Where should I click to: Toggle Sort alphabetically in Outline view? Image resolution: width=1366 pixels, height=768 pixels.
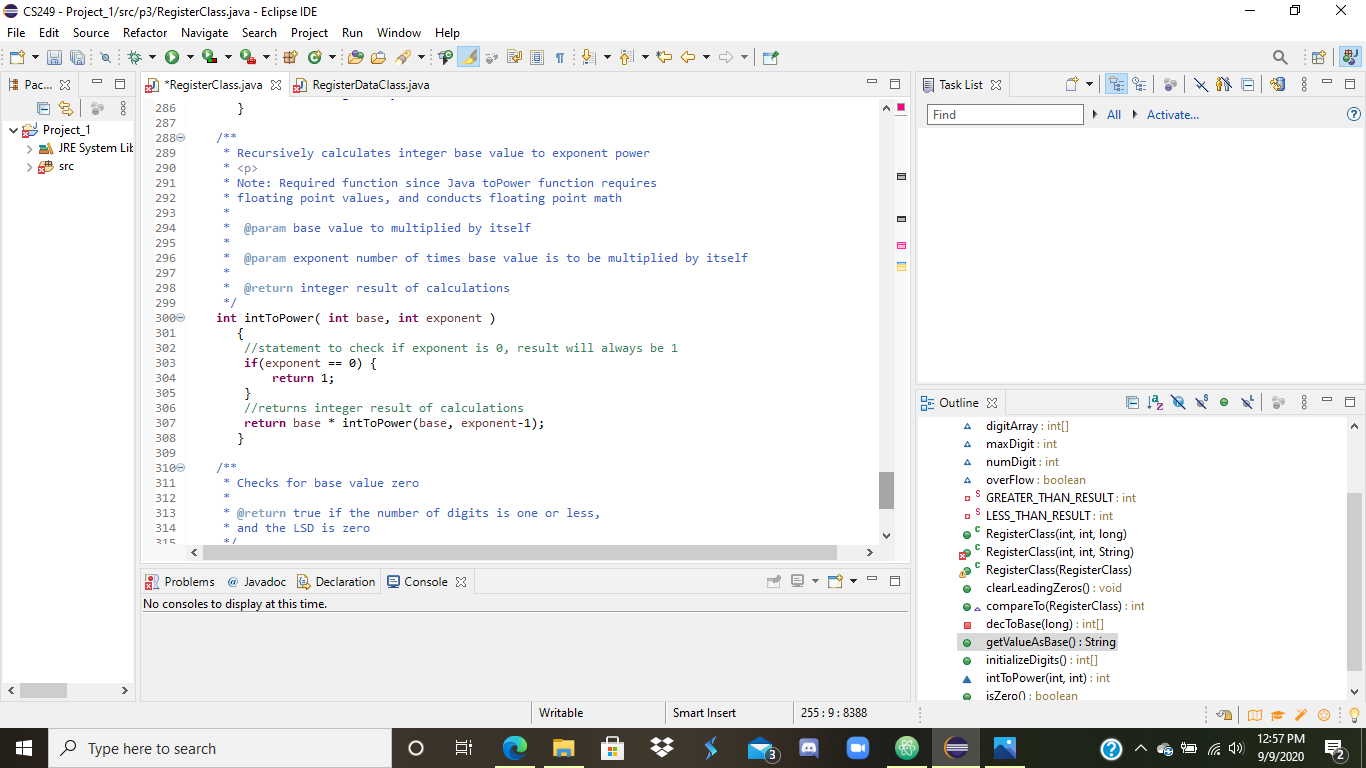(x=1155, y=403)
